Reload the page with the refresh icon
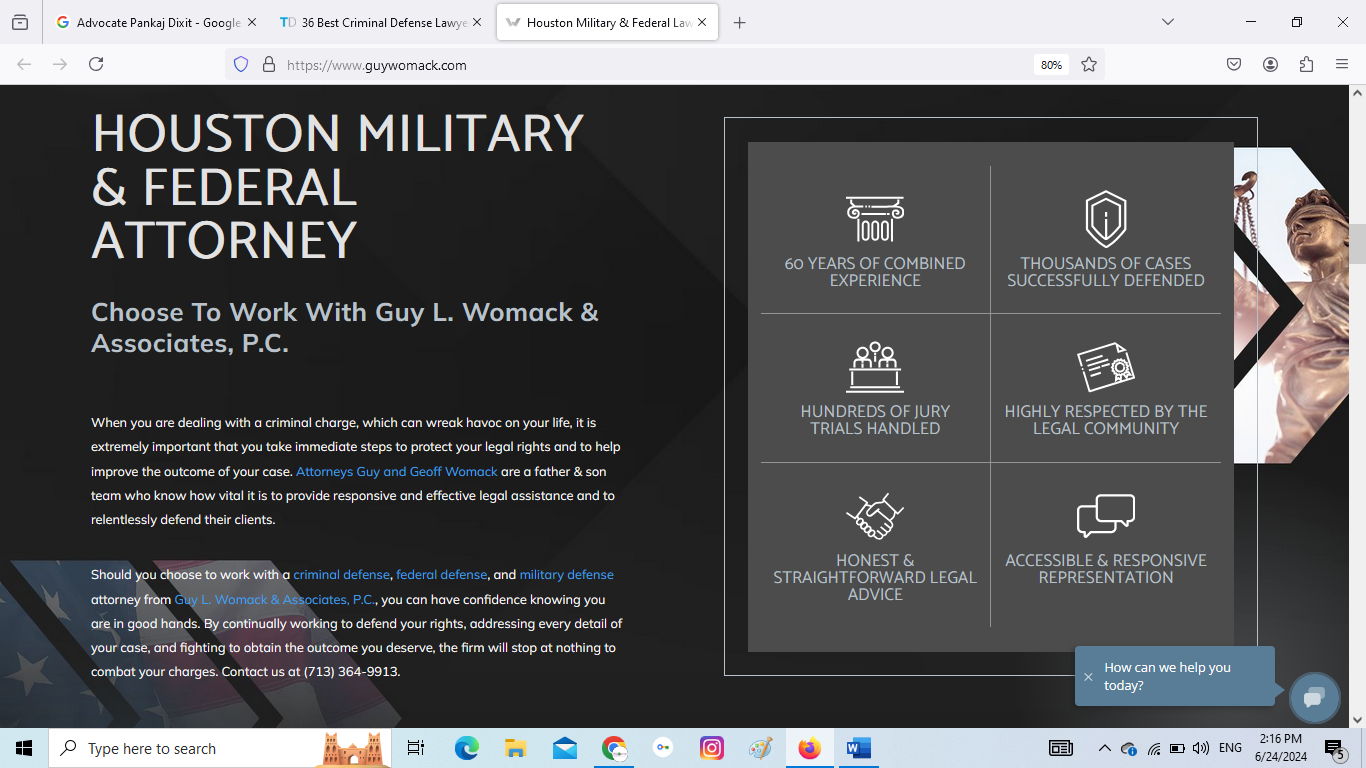Viewport: 1366px width, 768px height. (96, 64)
